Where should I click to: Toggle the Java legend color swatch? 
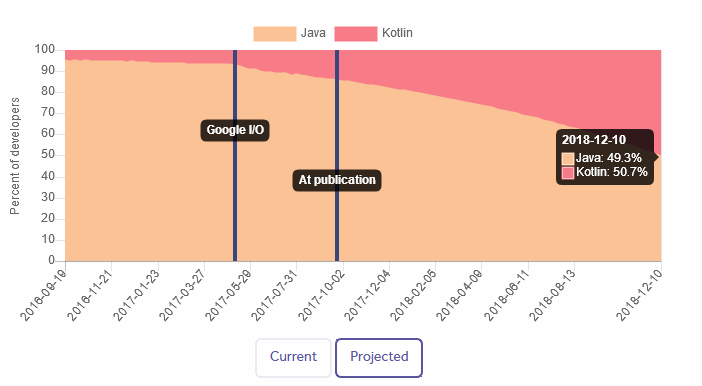tap(274, 34)
